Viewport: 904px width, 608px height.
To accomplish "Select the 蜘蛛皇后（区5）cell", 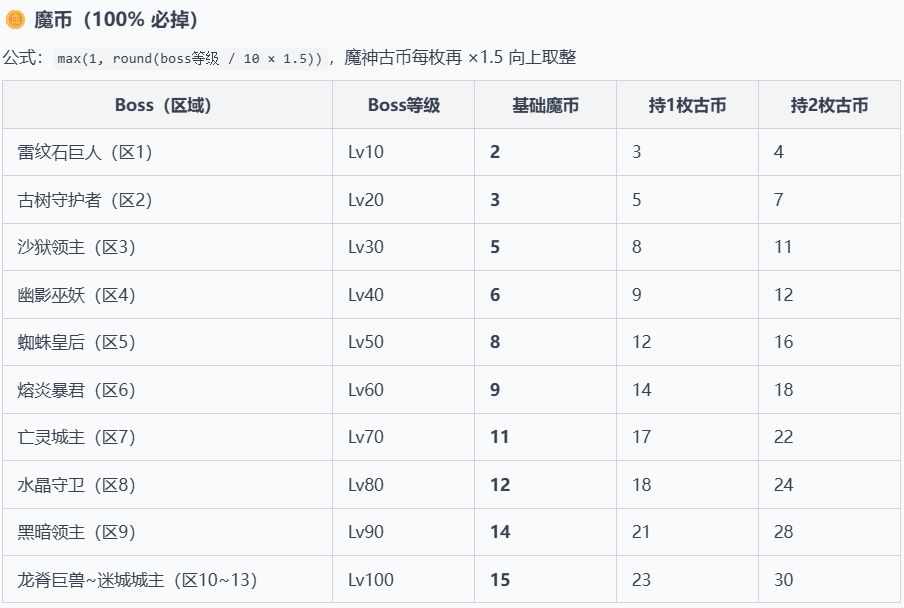I will [x=76, y=342].
